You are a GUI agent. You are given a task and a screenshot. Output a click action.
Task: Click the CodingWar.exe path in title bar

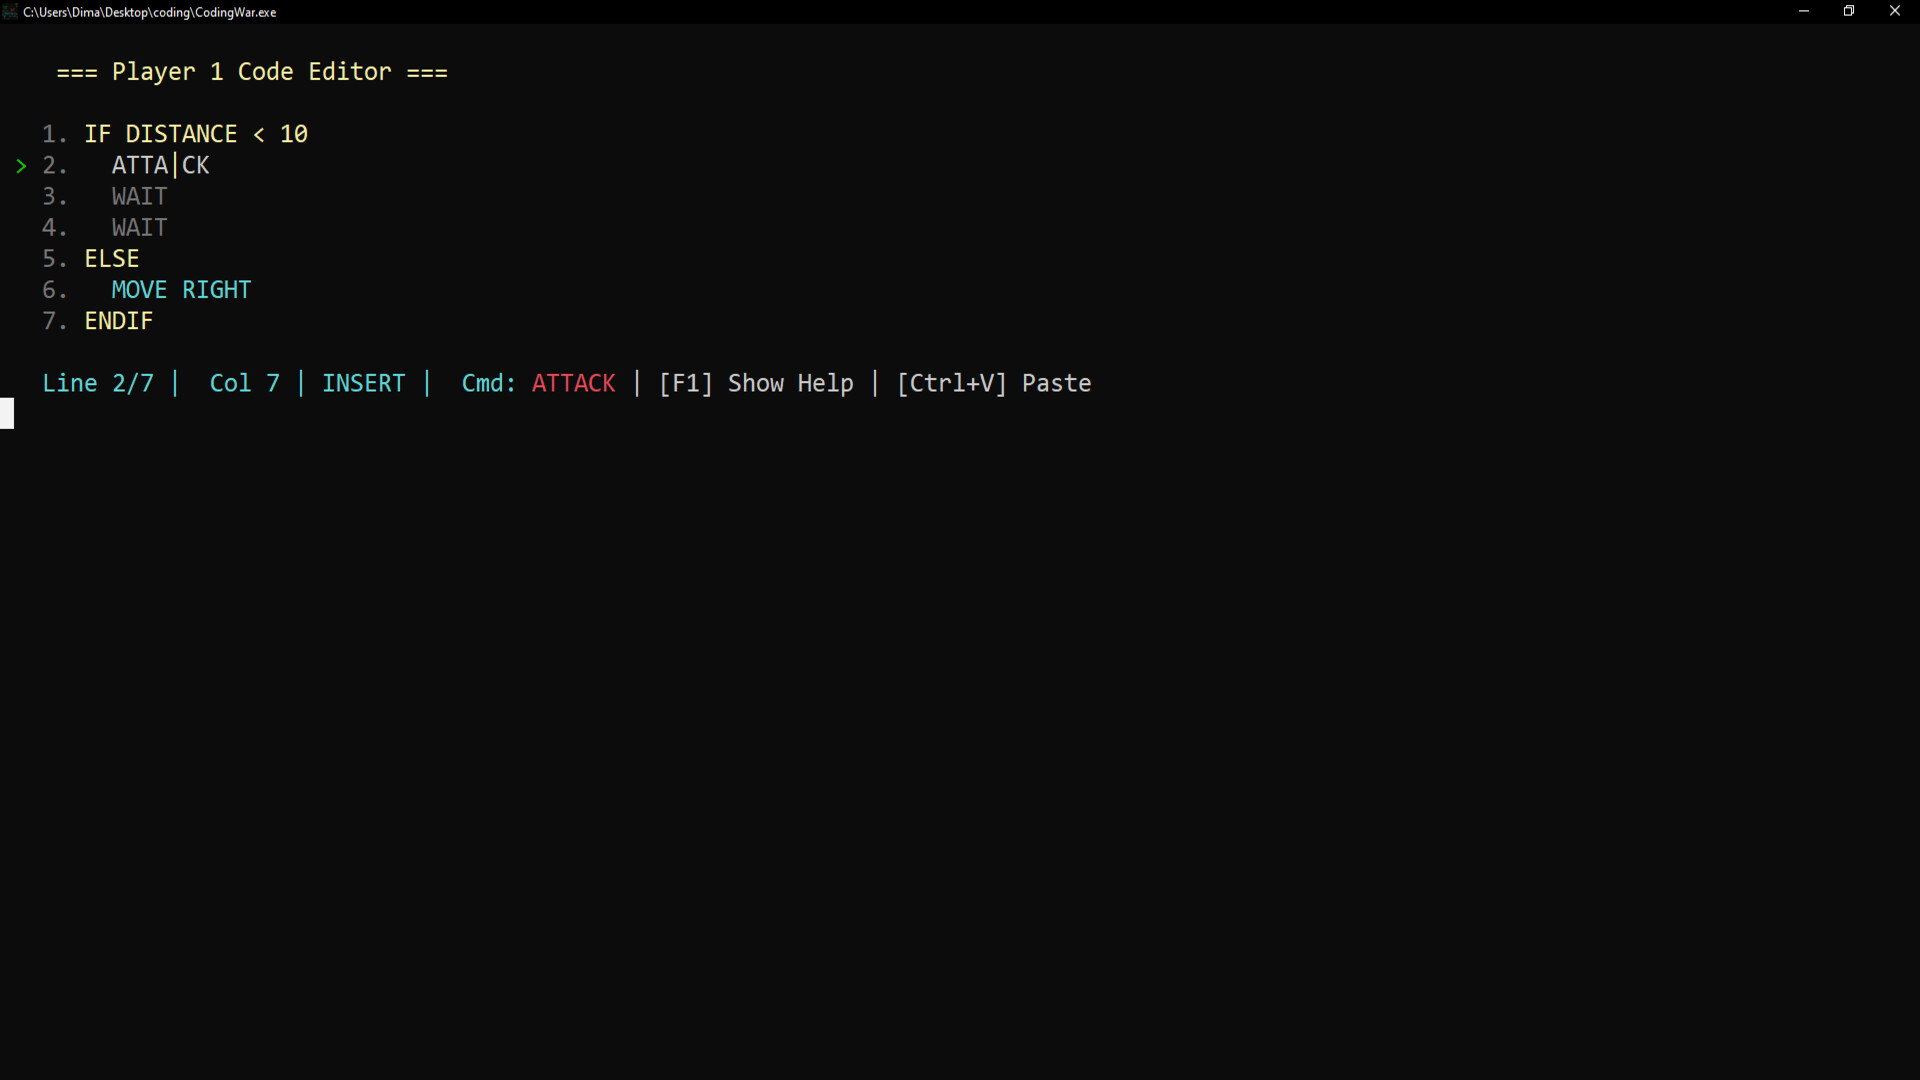[150, 12]
